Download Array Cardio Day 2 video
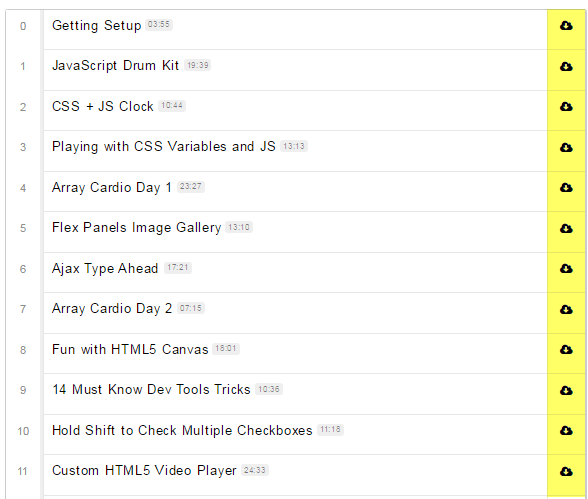The height and width of the screenshot is (499, 588). [566, 309]
